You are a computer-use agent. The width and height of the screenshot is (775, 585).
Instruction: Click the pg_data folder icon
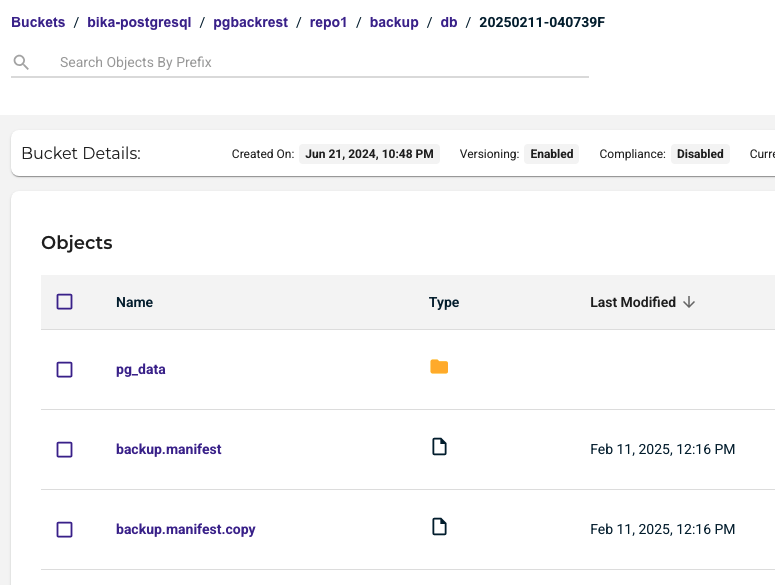point(439,367)
